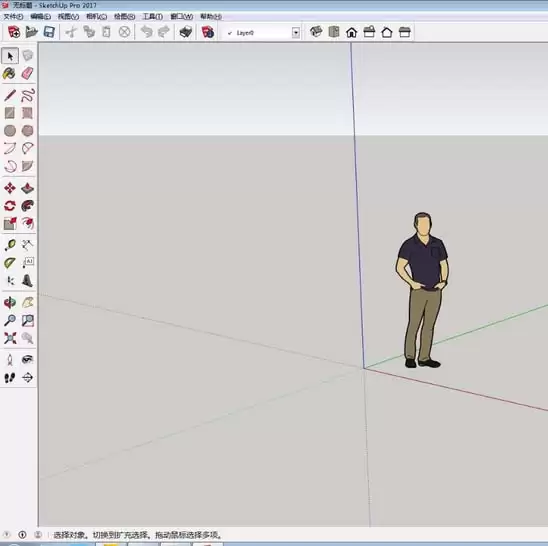
Task: Choose the Axes tool
Action: (x=10, y=281)
